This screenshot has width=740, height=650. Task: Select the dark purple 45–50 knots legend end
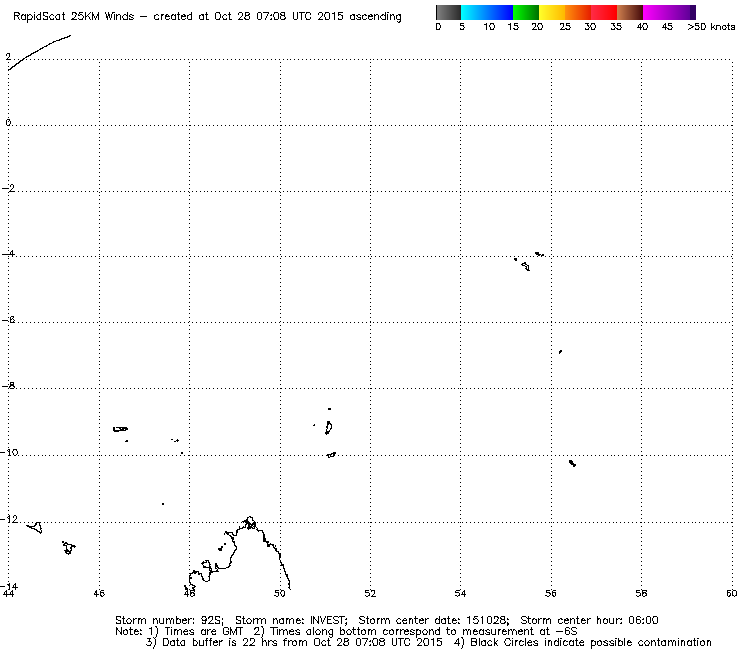(x=682, y=12)
